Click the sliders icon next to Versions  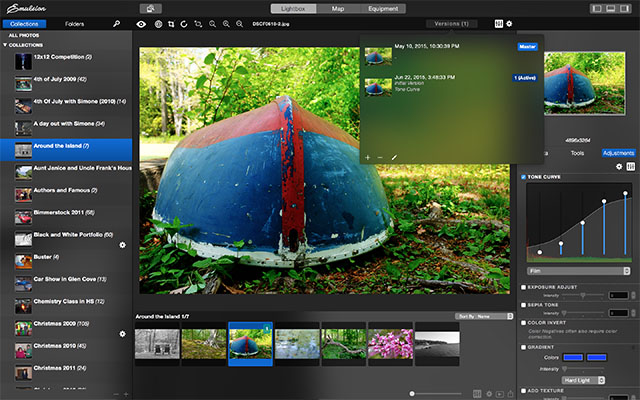(x=498, y=24)
